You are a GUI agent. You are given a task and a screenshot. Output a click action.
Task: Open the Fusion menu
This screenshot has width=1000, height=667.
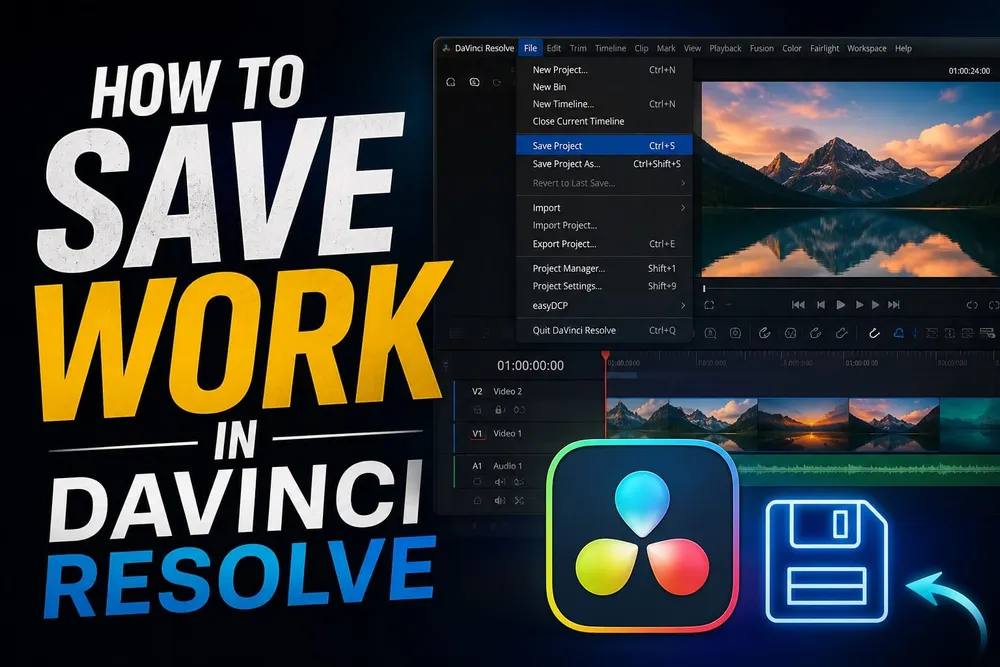pyautogui.click(x=761, y=48)
